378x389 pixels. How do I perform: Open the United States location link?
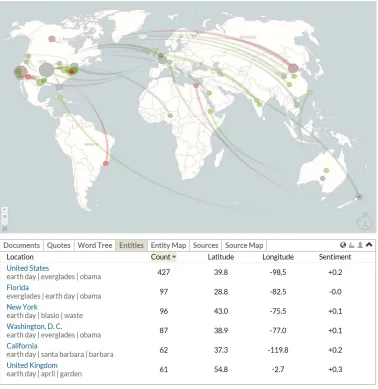coord(28,268)
